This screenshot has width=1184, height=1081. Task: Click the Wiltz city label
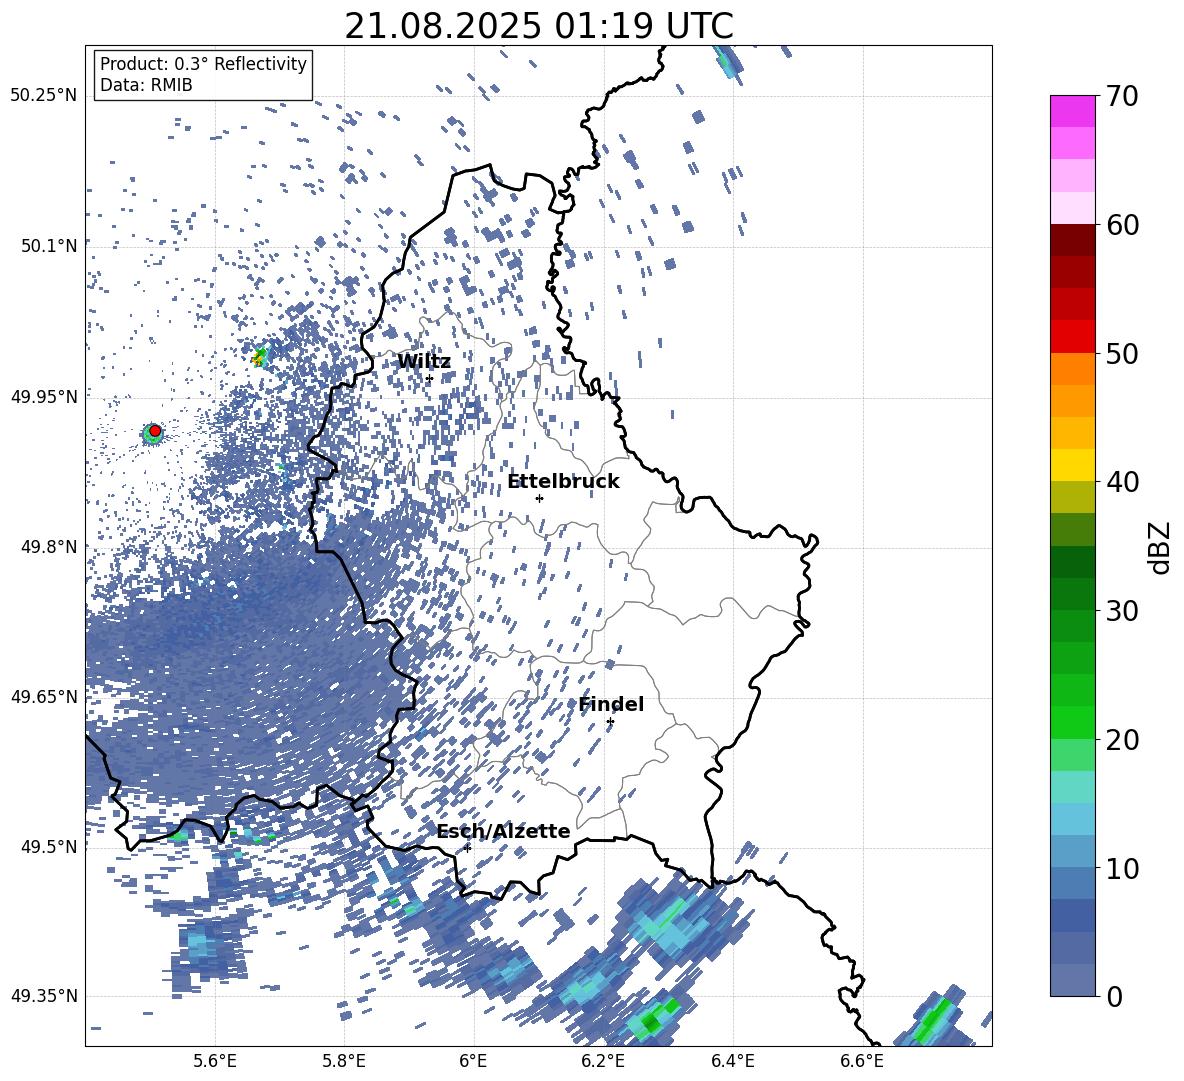tap(424, 361)
